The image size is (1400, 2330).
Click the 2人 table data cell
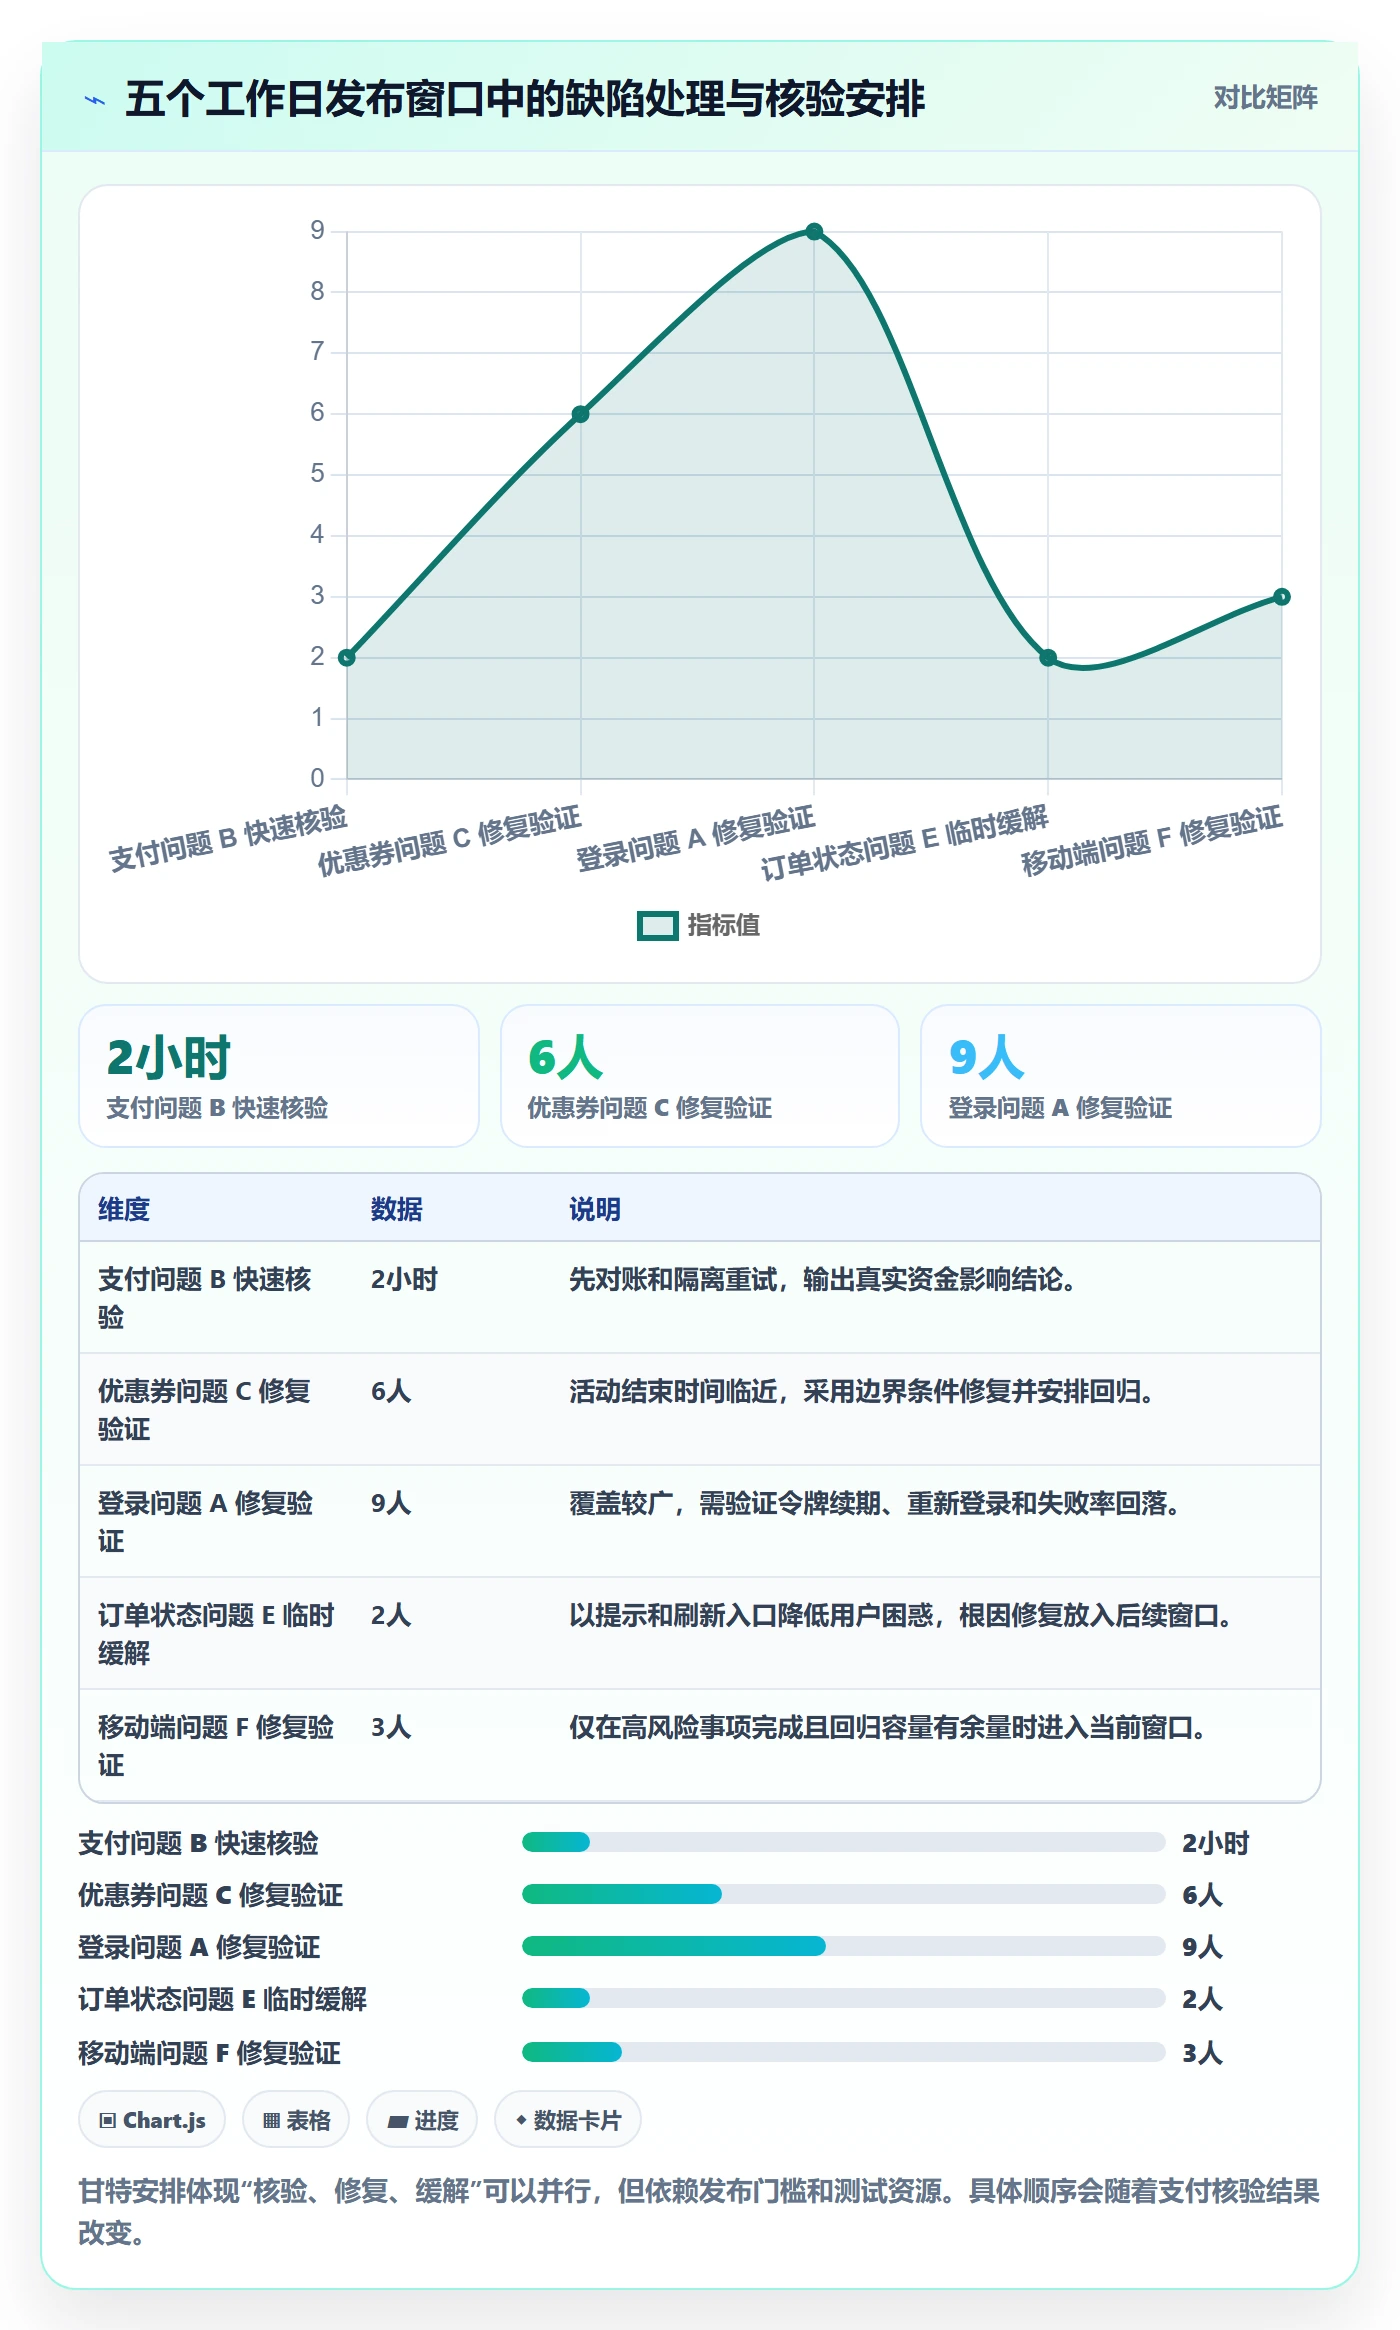tap(391, 1615)
